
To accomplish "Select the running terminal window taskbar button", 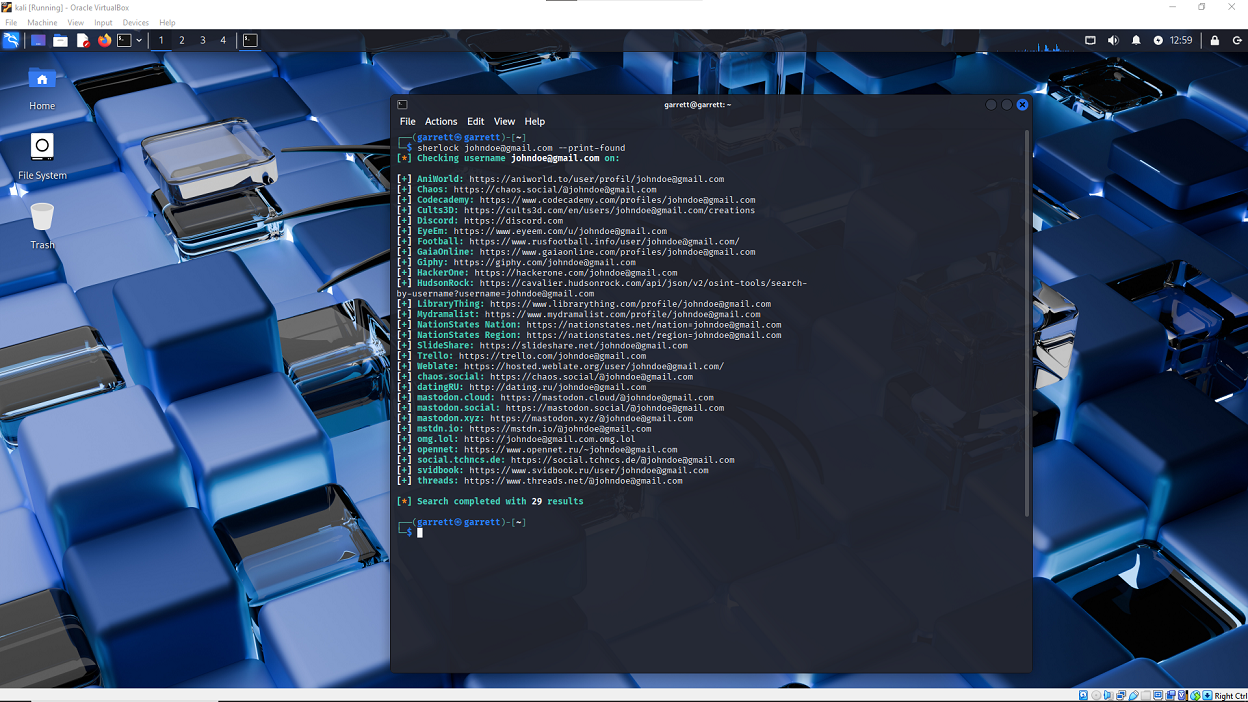I will (250, 40).
